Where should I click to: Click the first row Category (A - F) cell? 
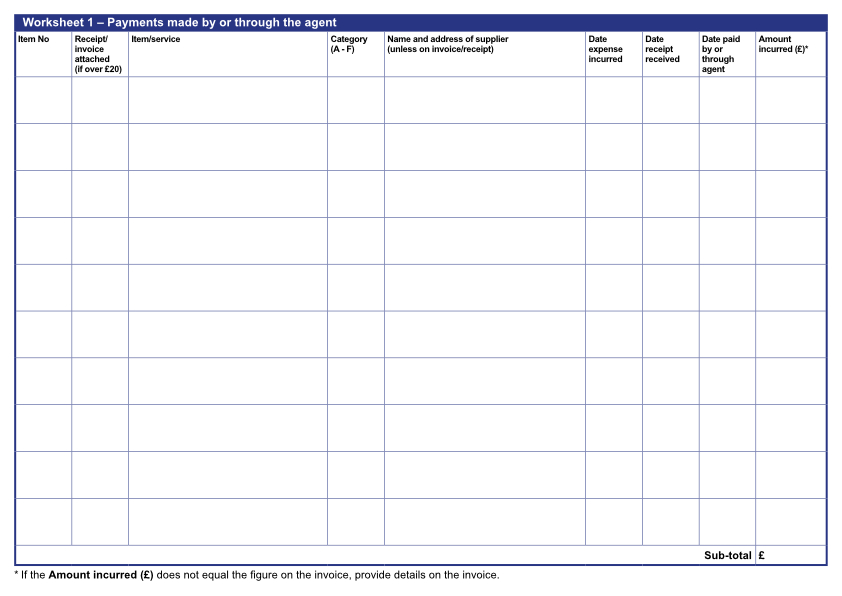(x=355, y=100)
